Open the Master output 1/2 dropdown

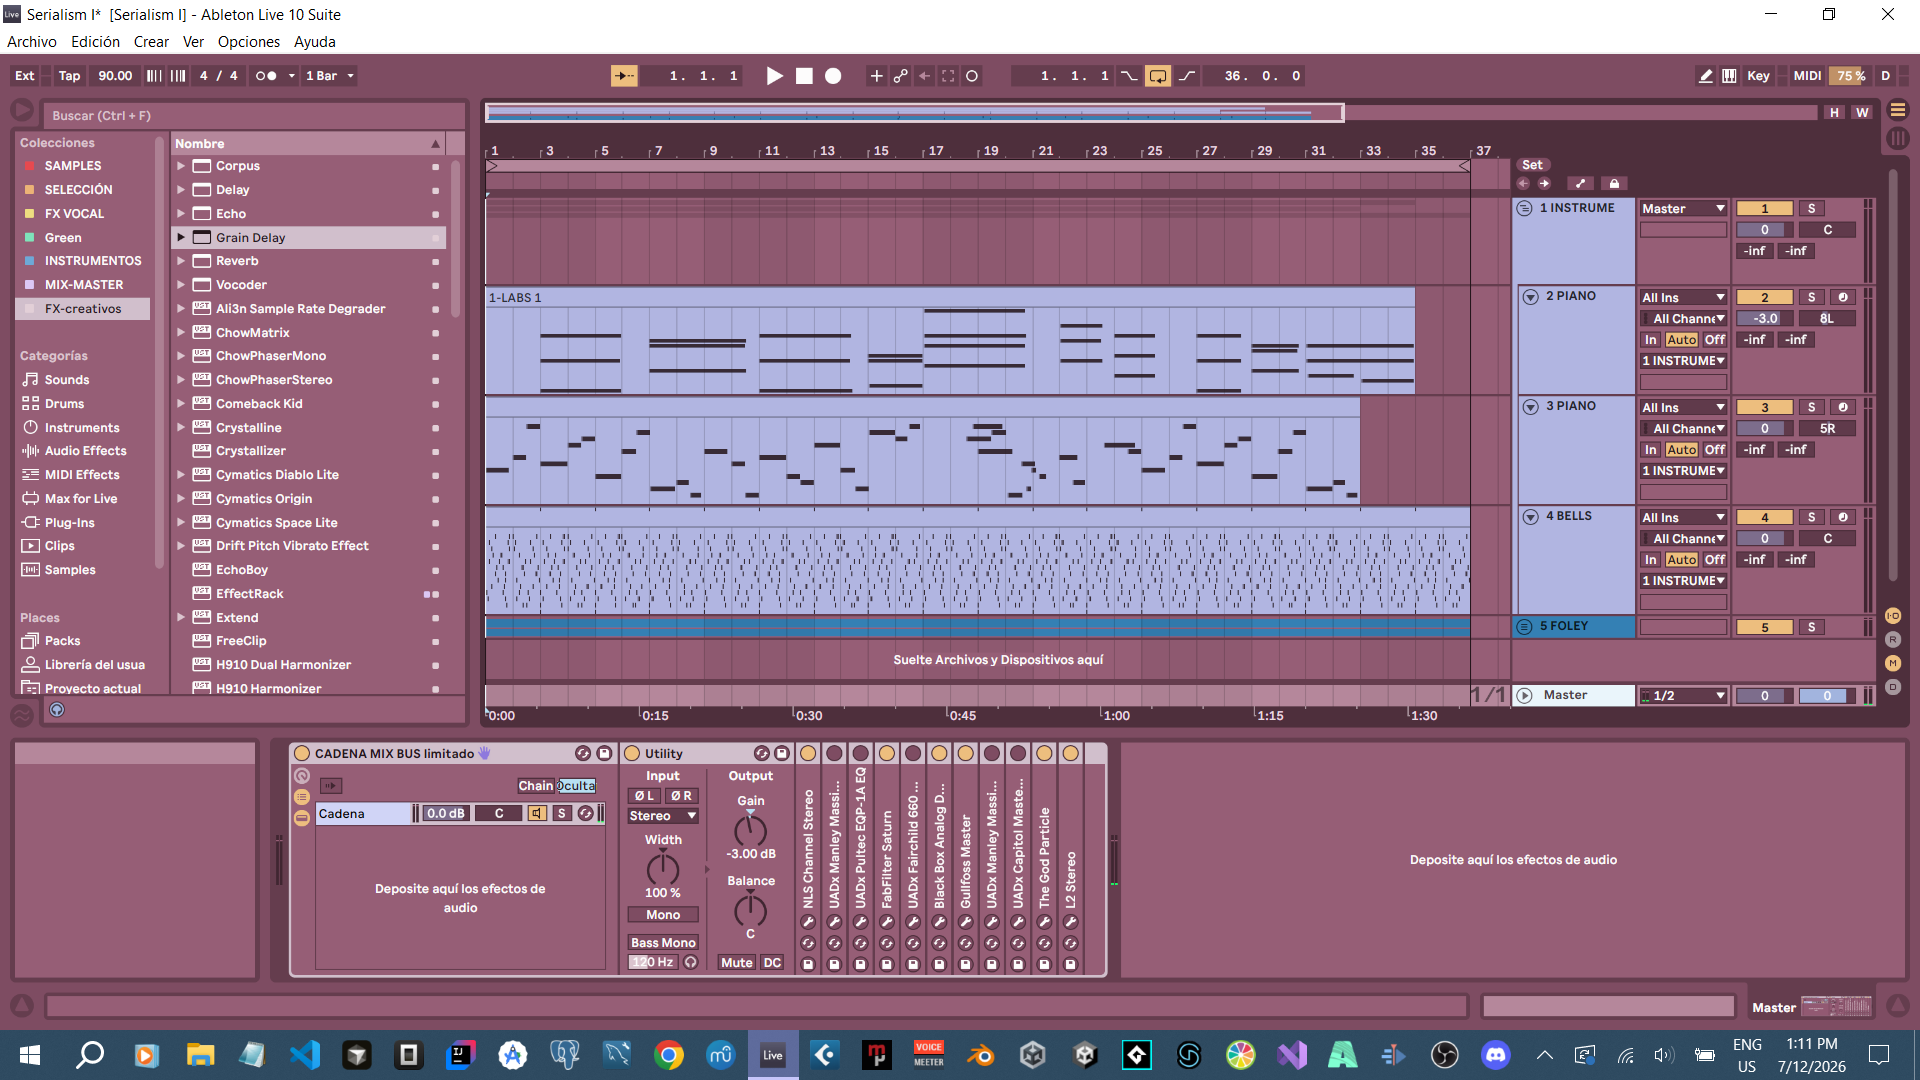(1683, 696)
